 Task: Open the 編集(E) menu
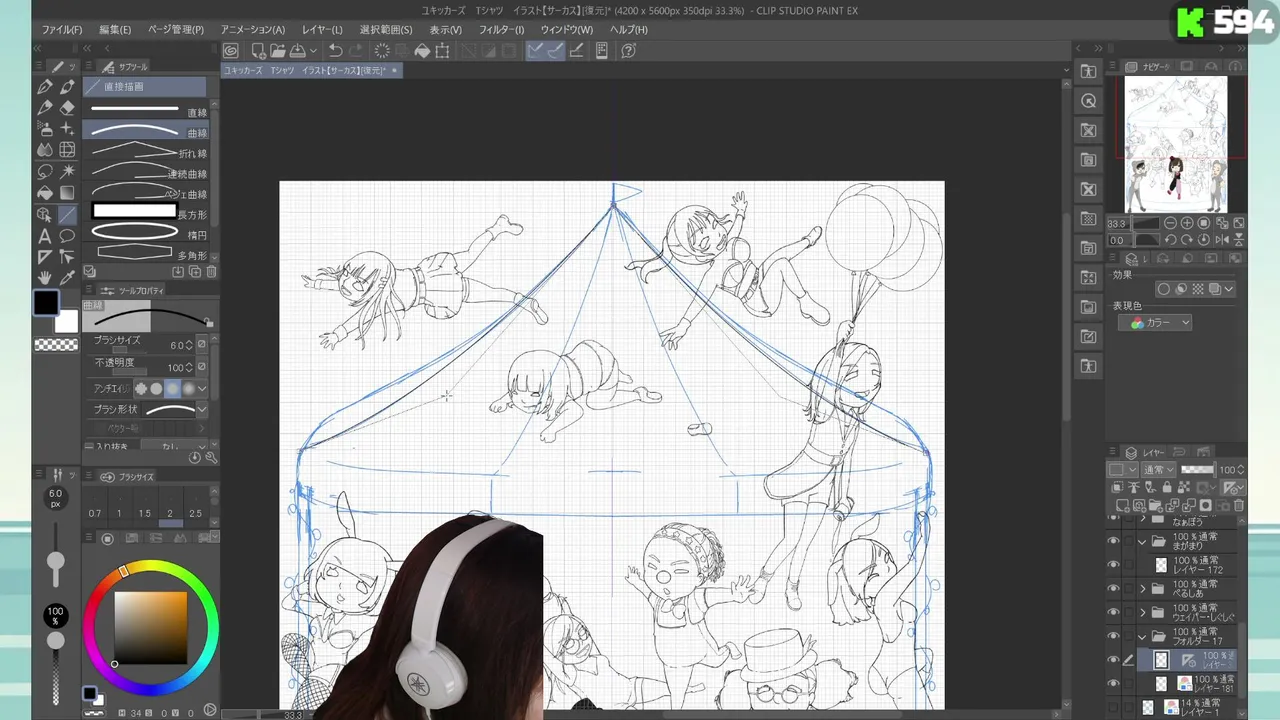(x=115, y=30)
